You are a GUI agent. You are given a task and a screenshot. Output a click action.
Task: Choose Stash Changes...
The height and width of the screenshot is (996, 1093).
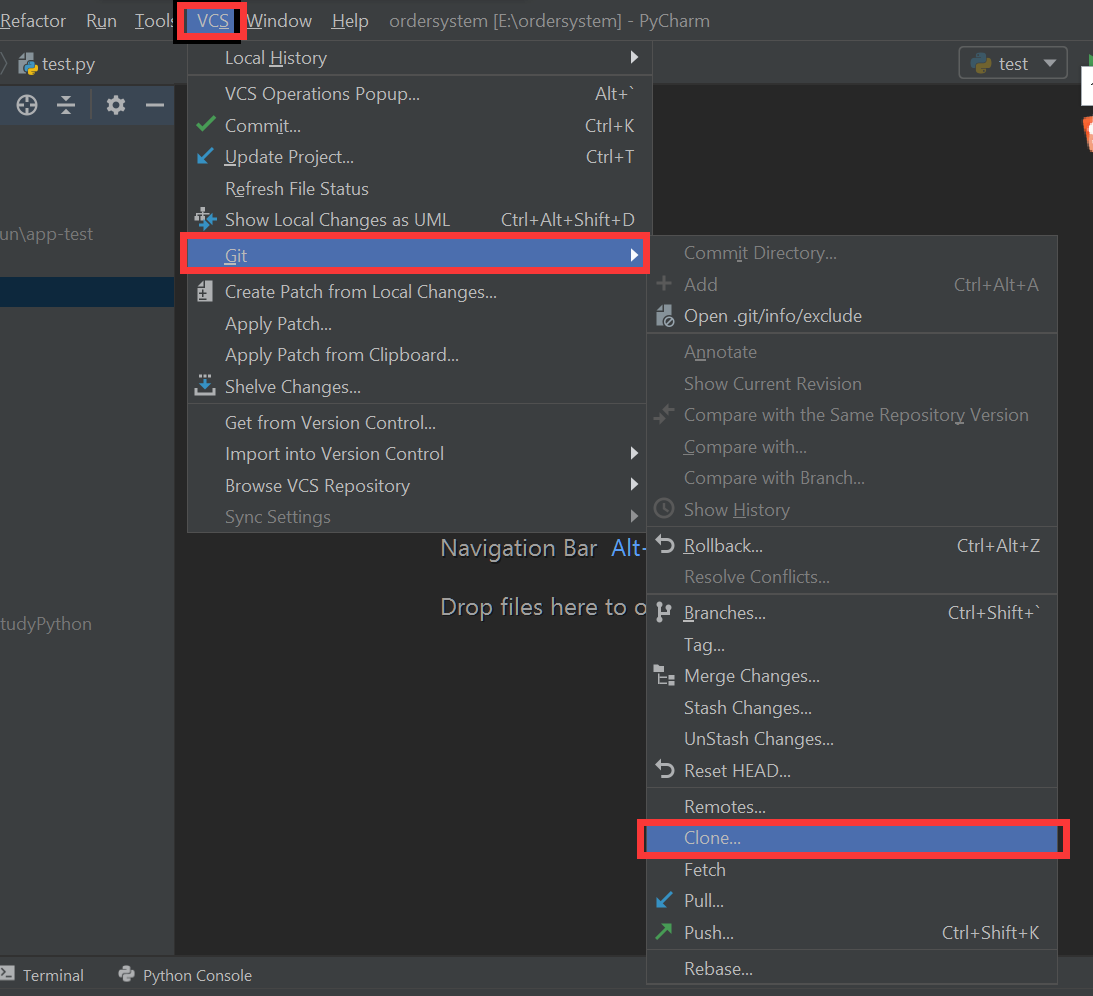pos(852,707)
